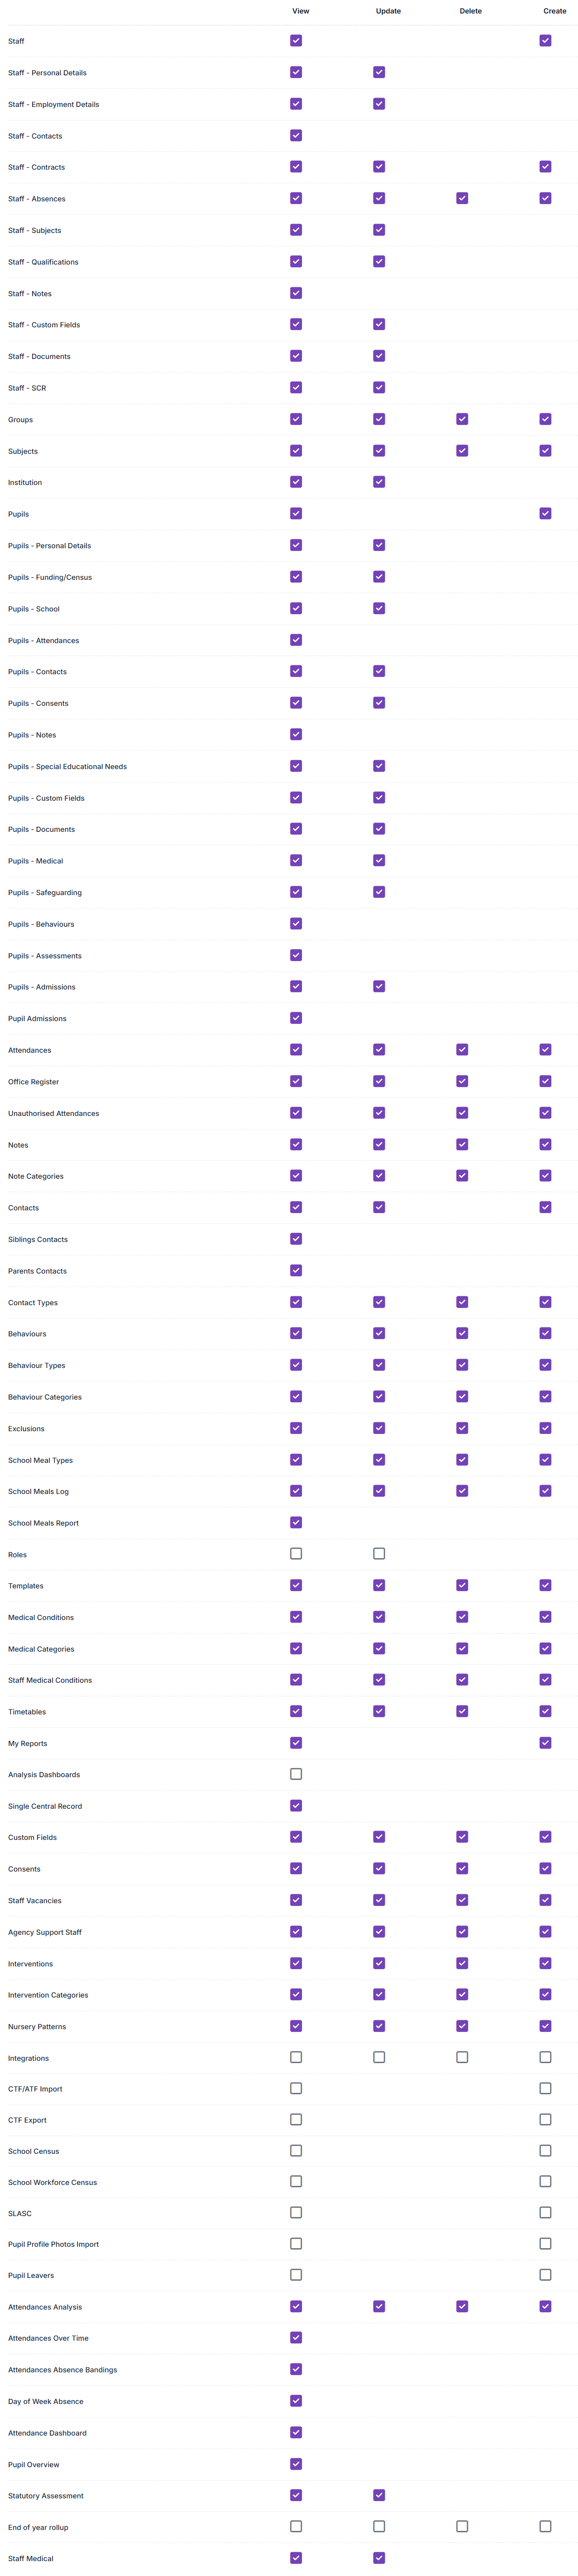Screen dimensions: 578x2576
Task: Enable Delete for End of year rollup
Action: point(462,2526)
